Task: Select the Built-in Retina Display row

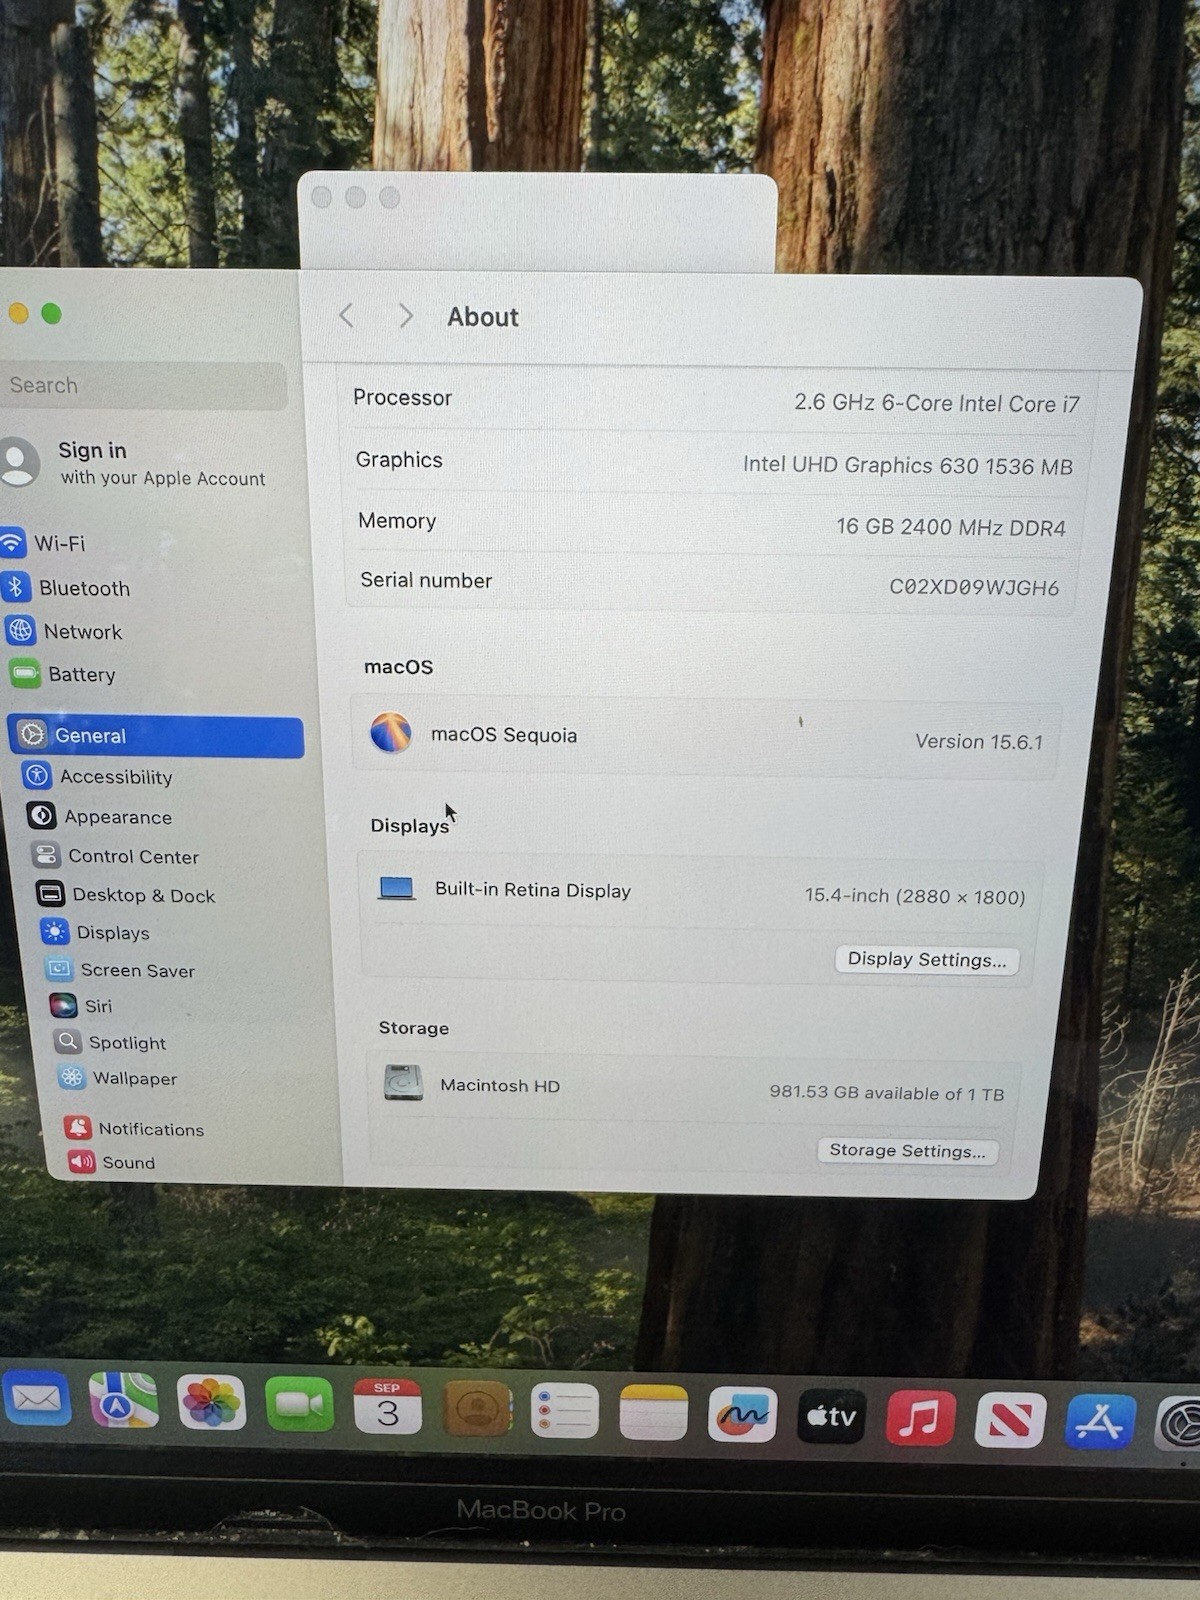Action: (x=700, y=893)
